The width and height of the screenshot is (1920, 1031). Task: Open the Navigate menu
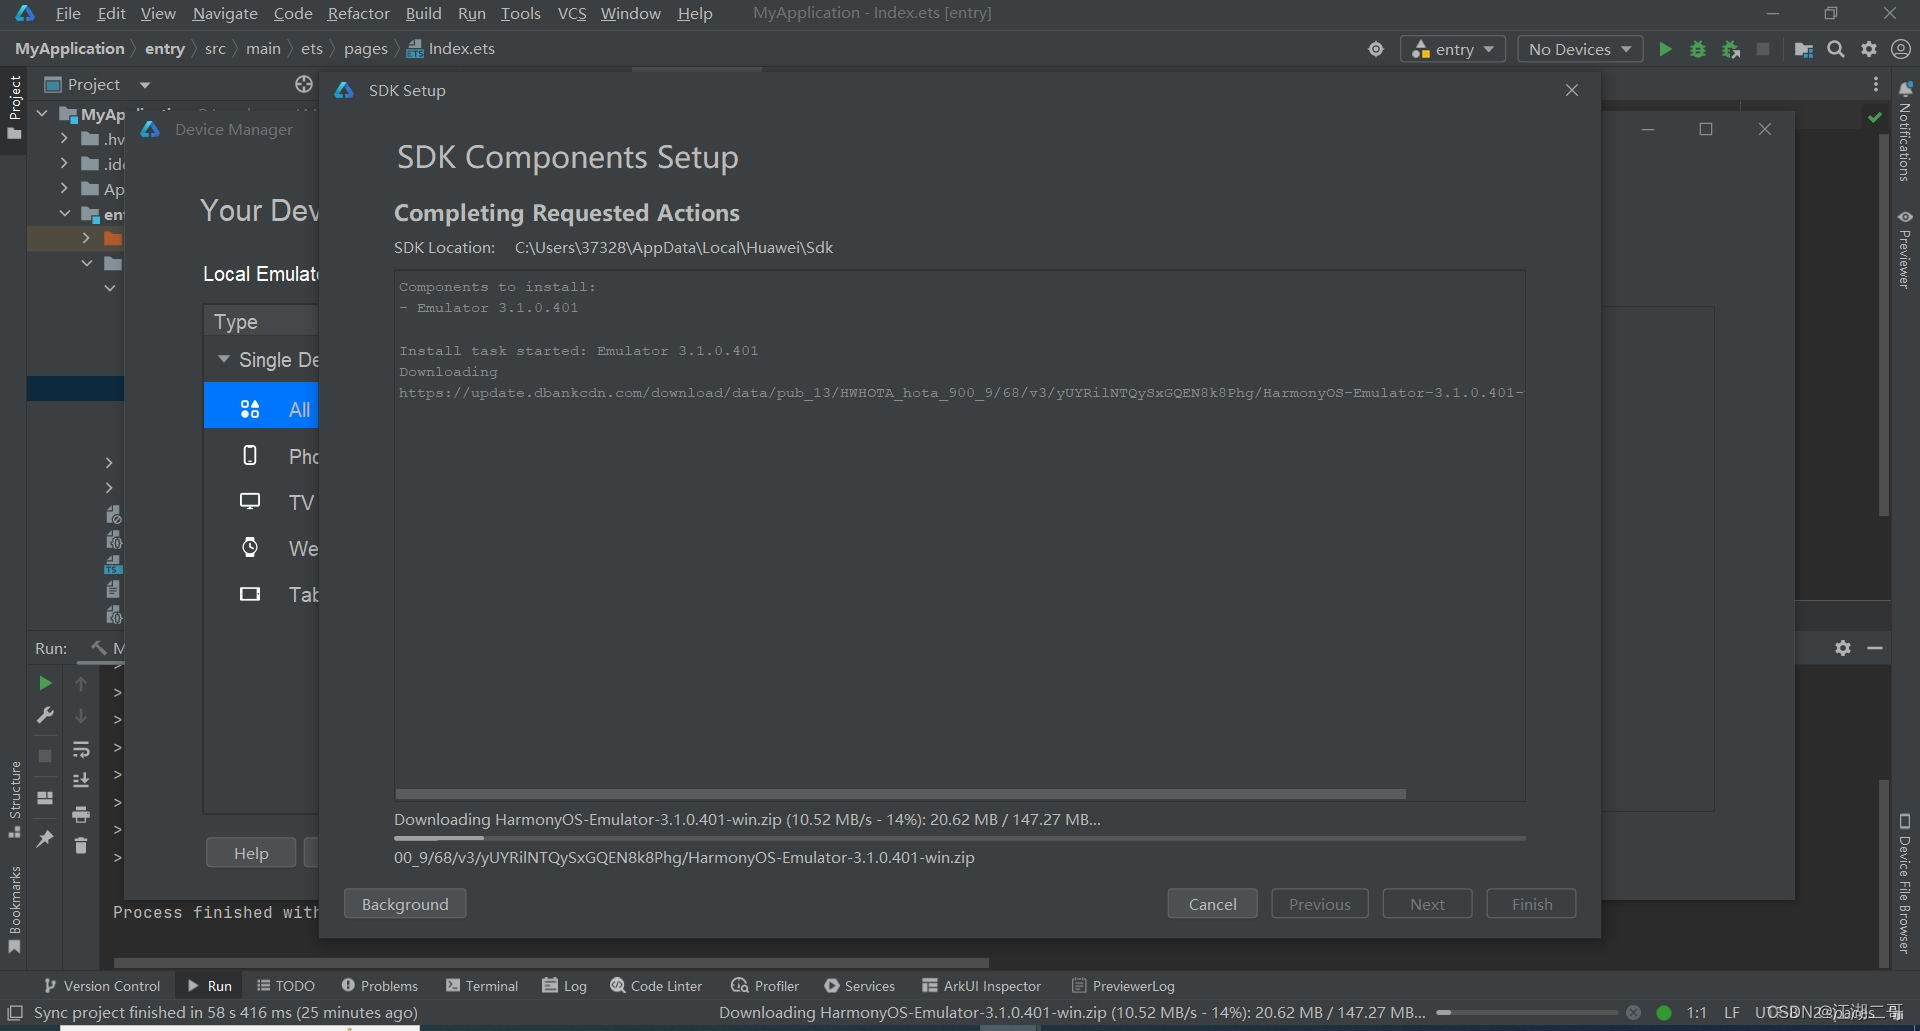tap(225, 13)
